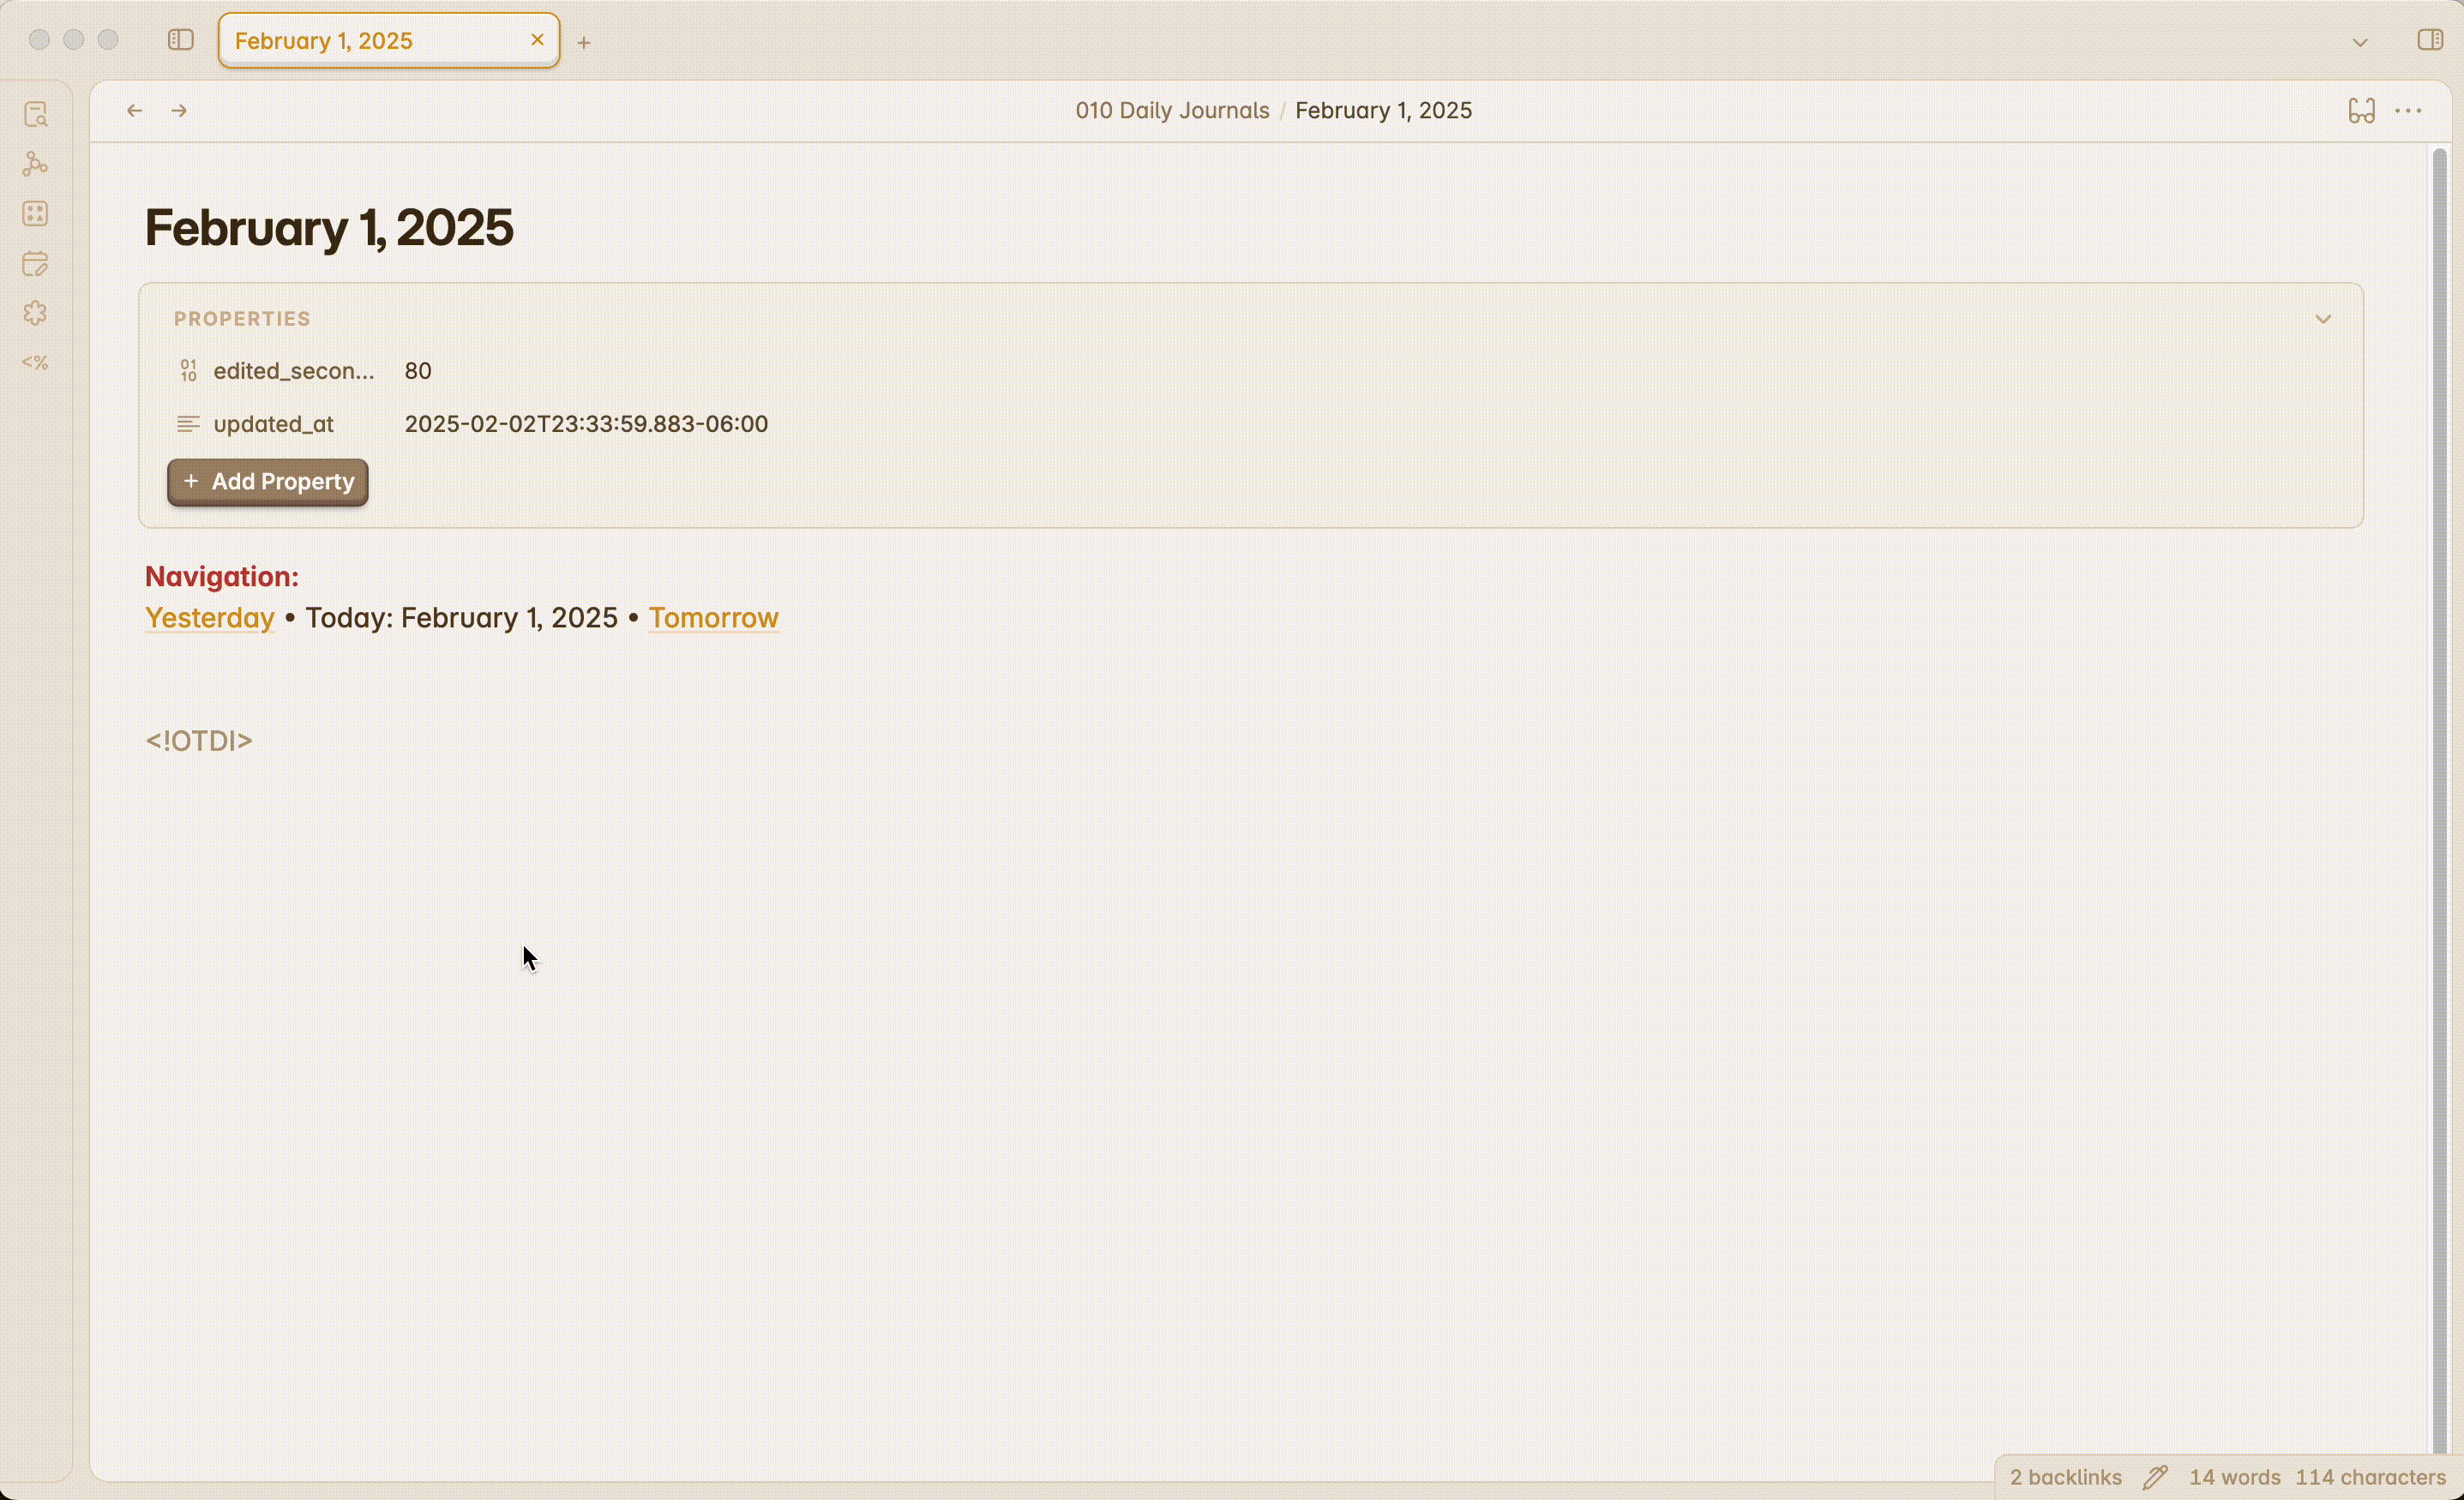The image size is (2464, 1500).
Task: Open the quick switcher ribbon icon
Action: (36, 114)
